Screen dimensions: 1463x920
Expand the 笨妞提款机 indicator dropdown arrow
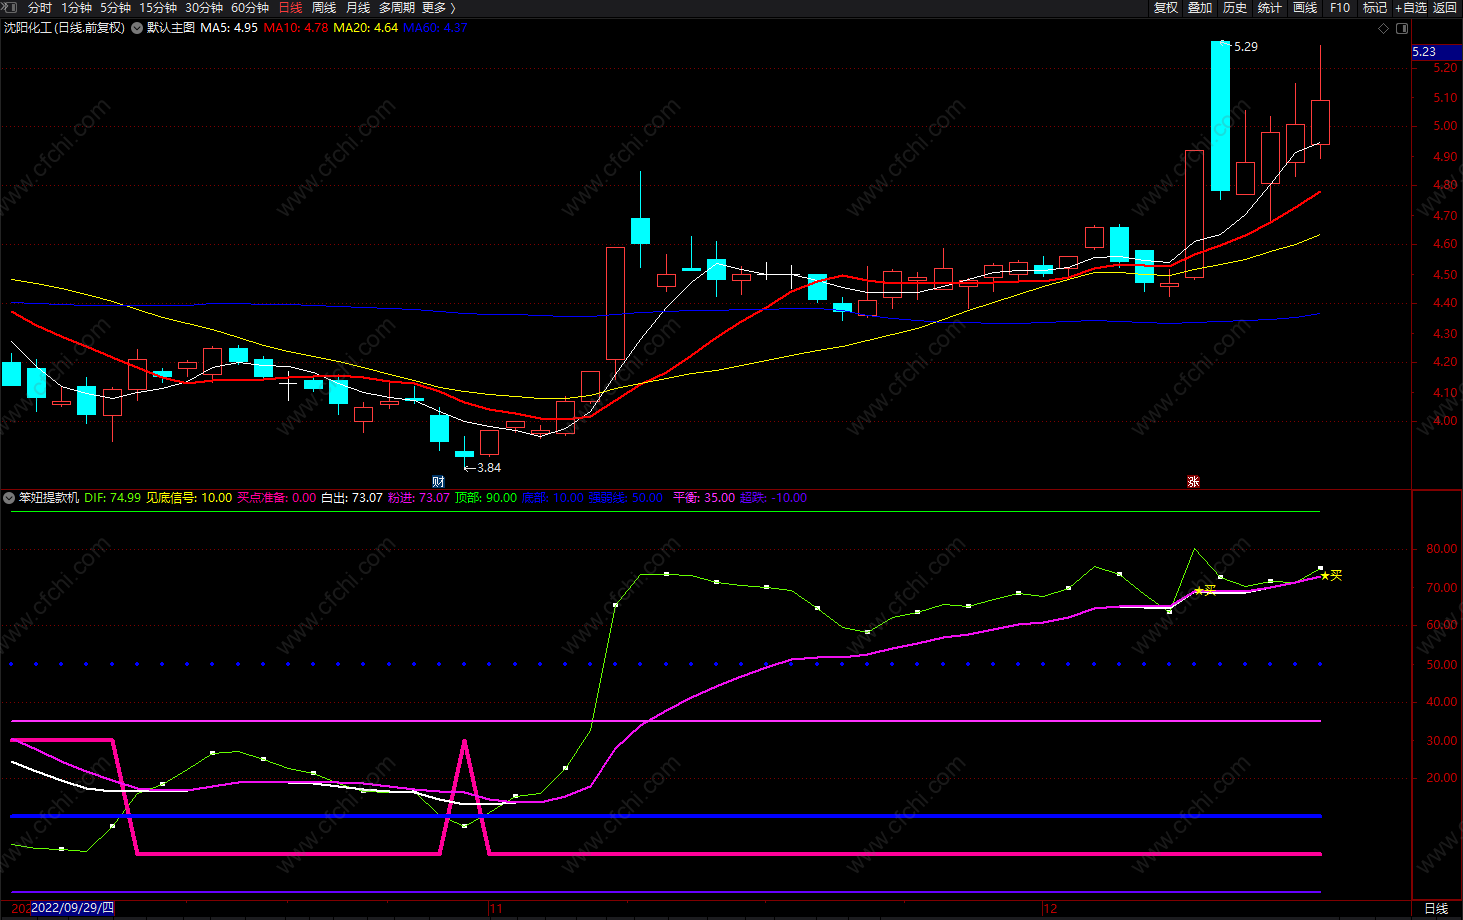tap(9, 498)
